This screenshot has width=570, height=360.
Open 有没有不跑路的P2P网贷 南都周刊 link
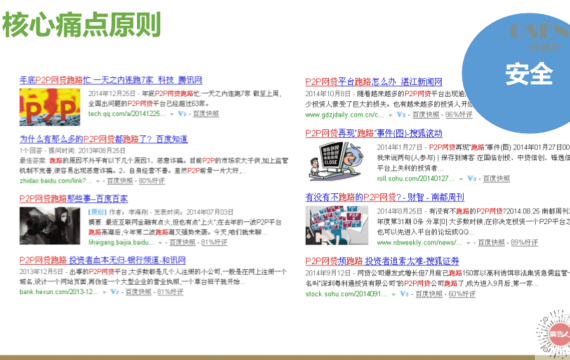tap(385, 197)
